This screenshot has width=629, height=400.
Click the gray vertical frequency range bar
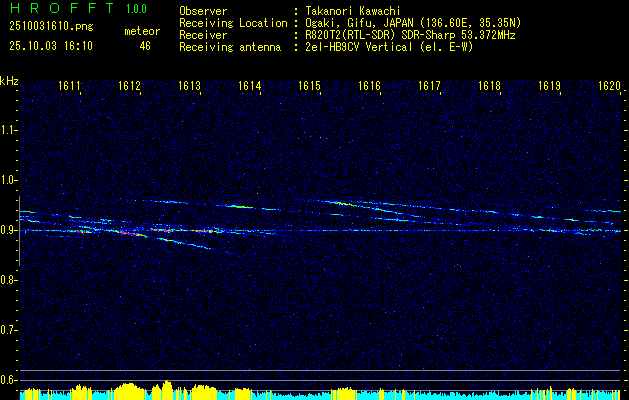pyautogui.click(x=19, y=231)
